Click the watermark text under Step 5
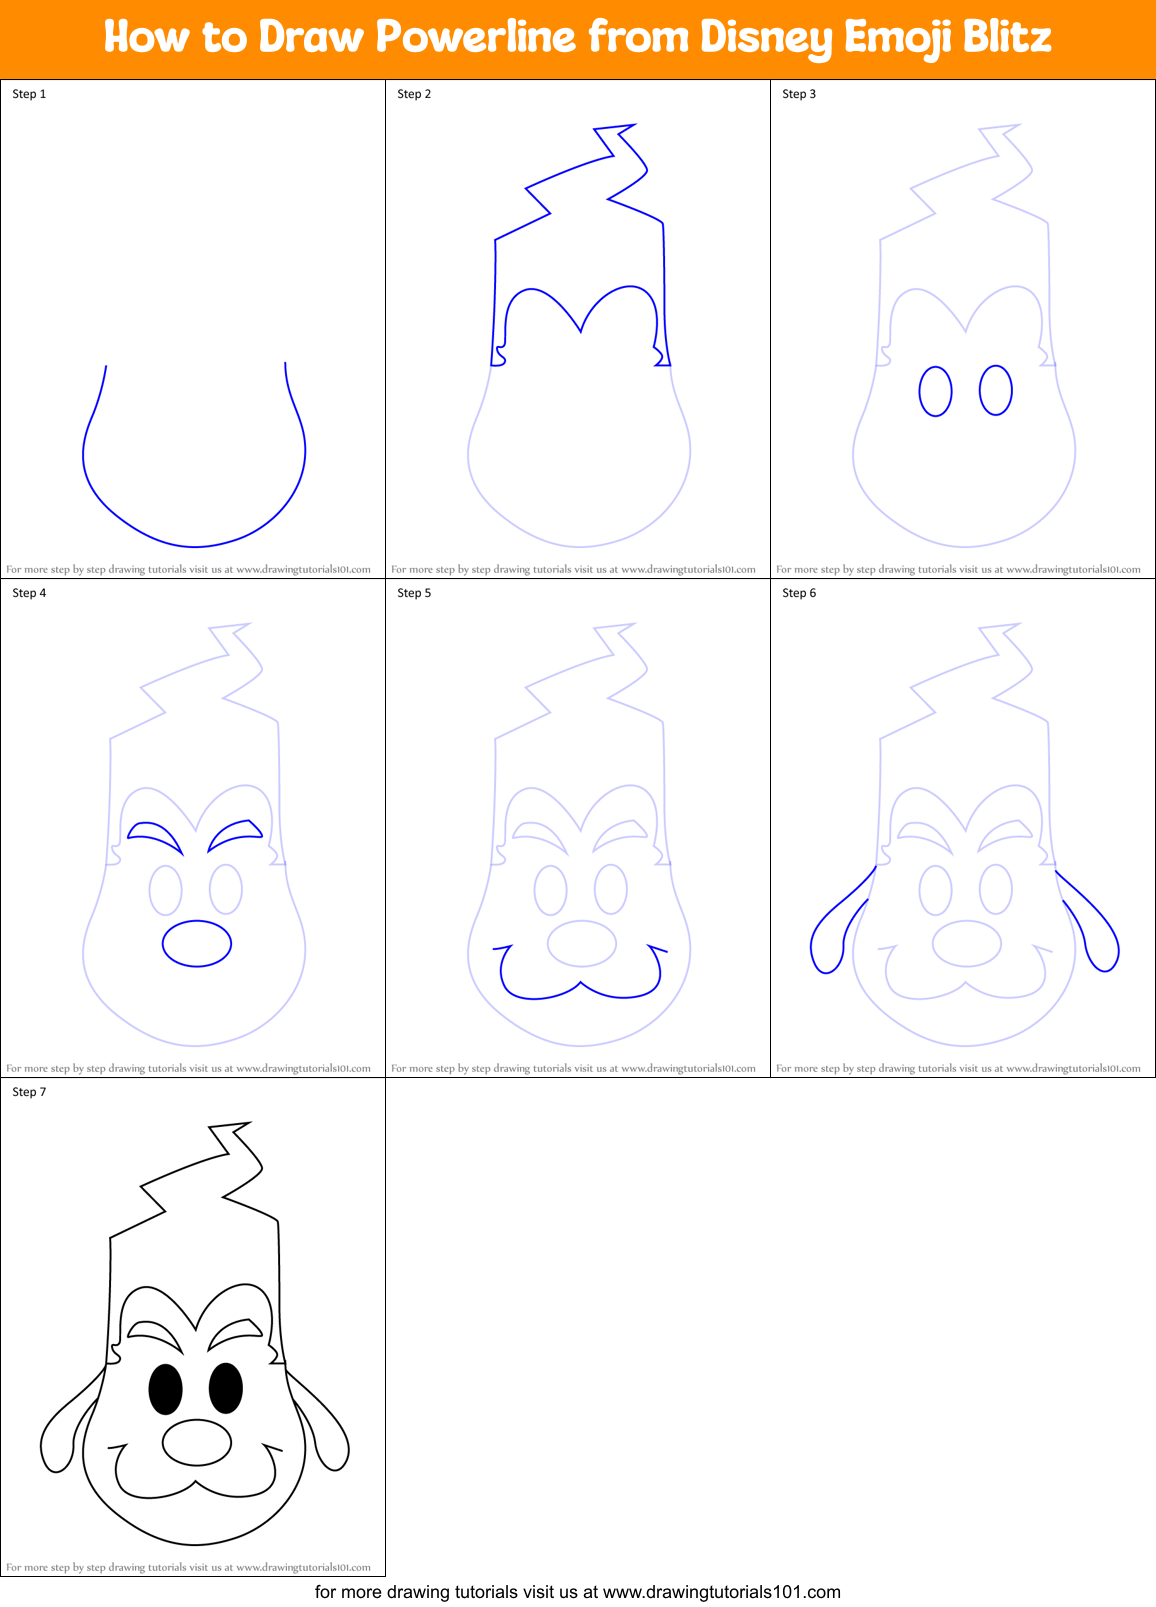 point(573,1068)
